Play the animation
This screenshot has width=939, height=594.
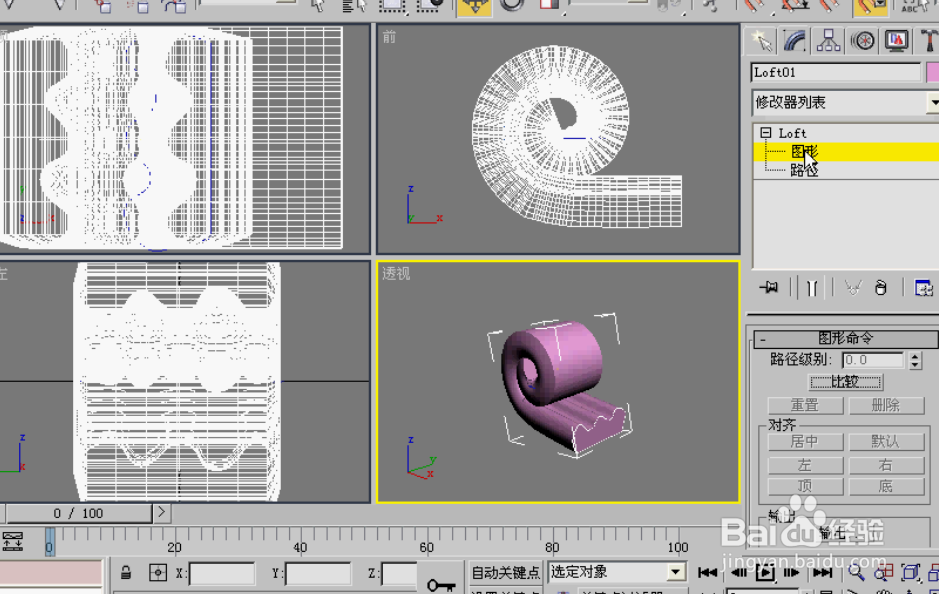coord(766,572)
